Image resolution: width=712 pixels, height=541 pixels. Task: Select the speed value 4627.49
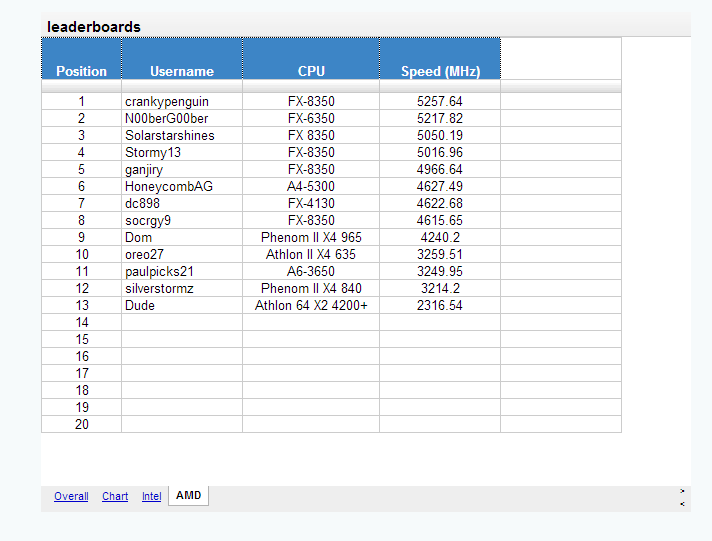[440, 186]
